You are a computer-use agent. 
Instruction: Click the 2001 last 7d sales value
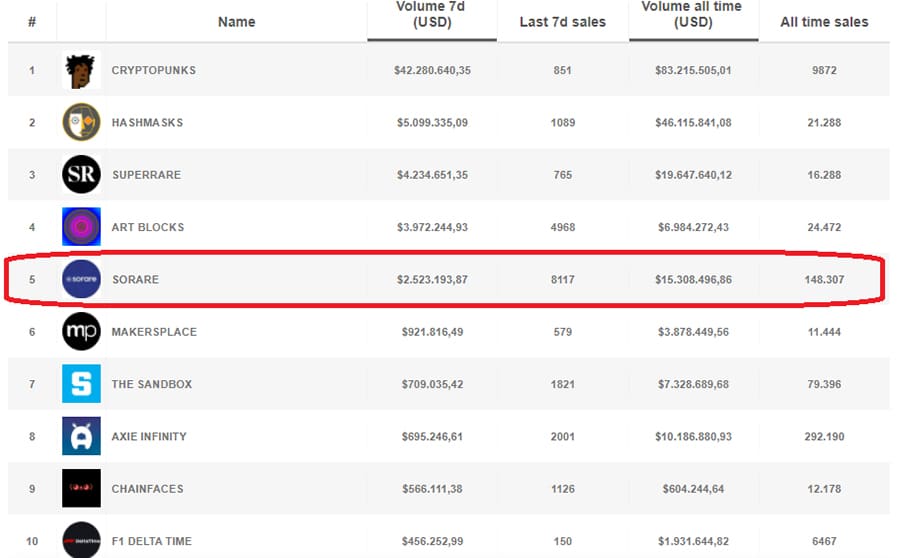(x=562, y=436)
